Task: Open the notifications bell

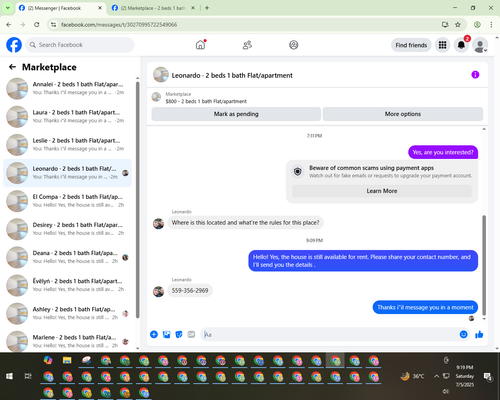Action: [461, 45]
